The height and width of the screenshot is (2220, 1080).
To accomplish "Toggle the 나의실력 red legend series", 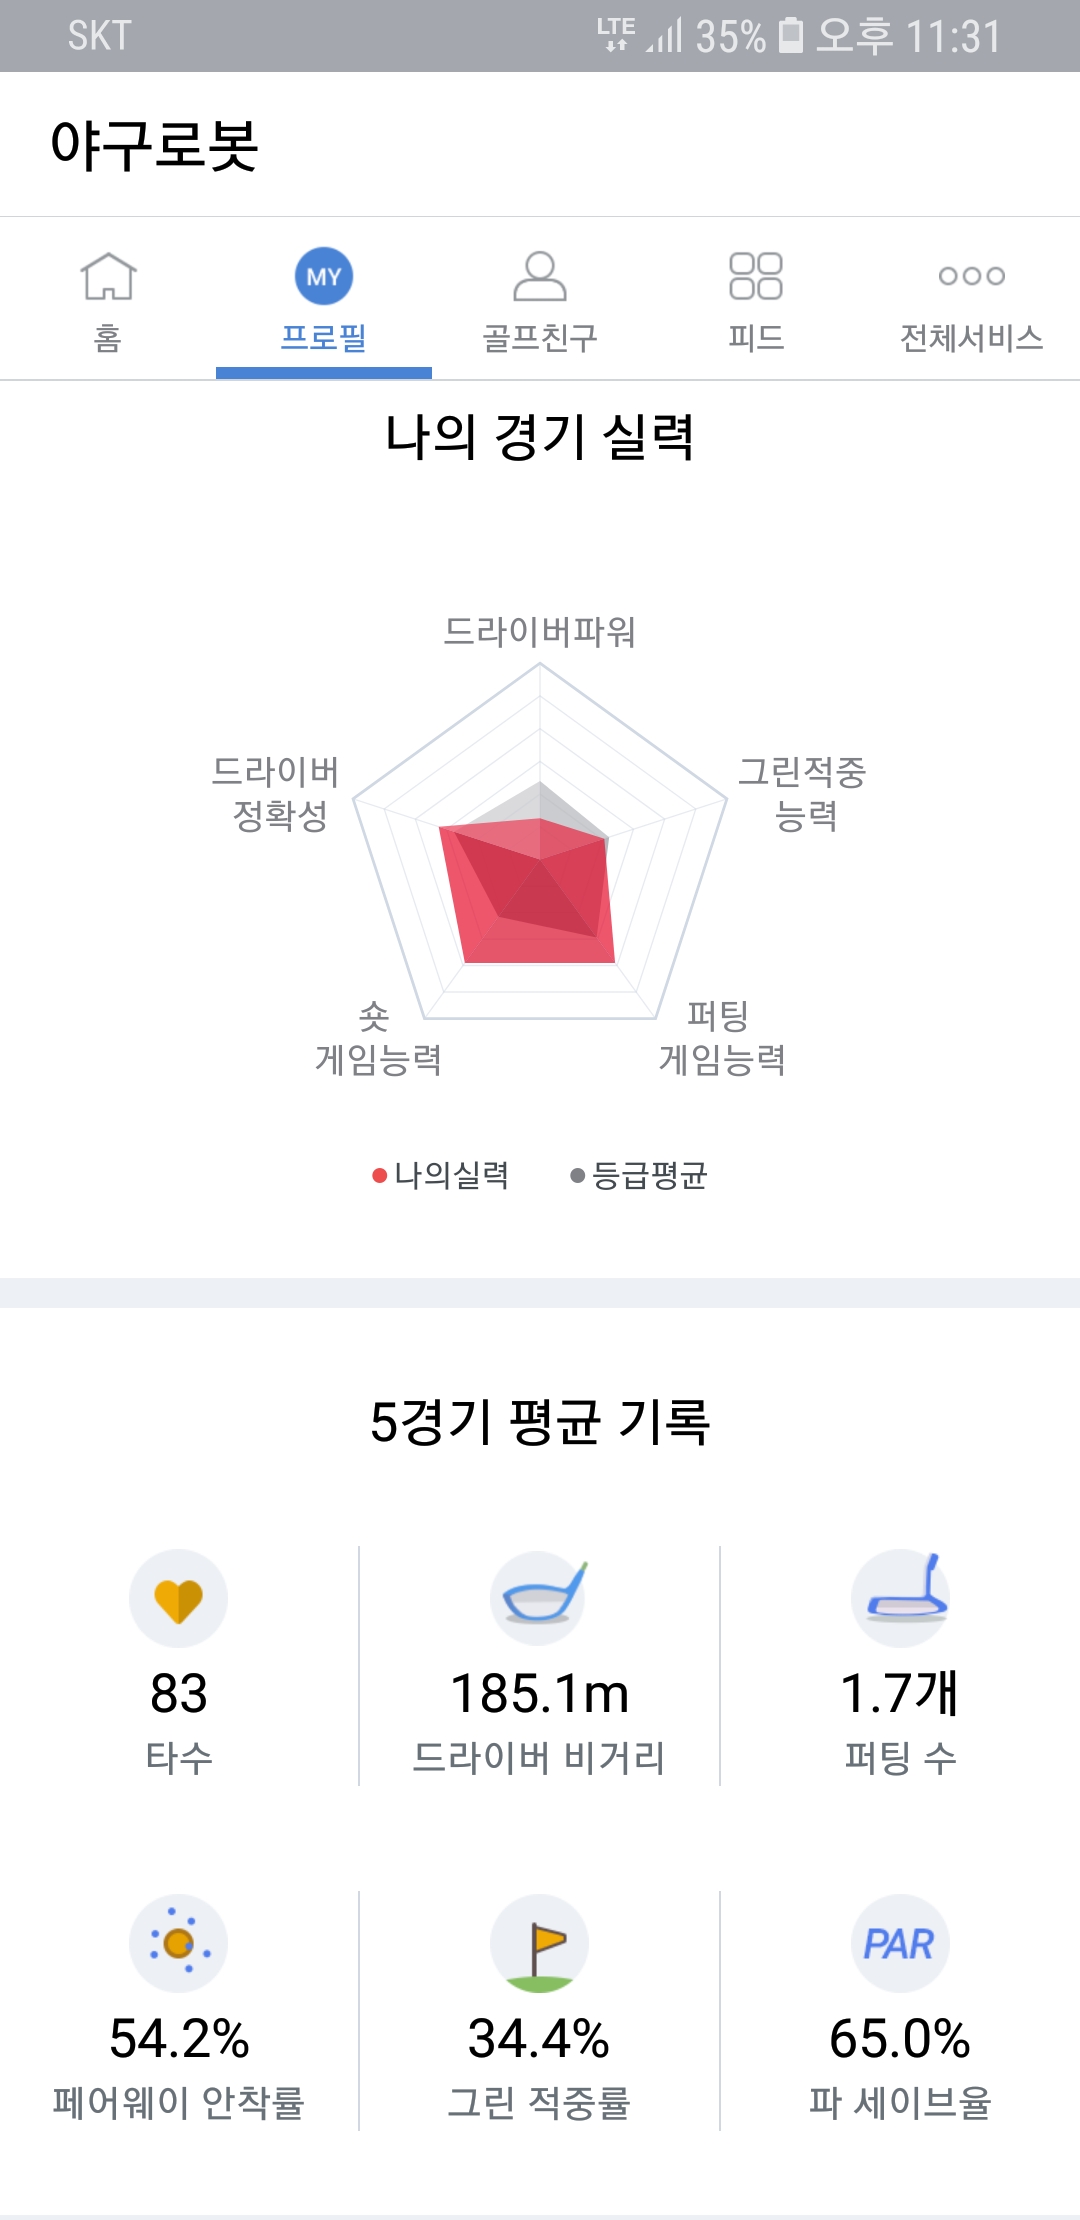I will (441, 1175).
